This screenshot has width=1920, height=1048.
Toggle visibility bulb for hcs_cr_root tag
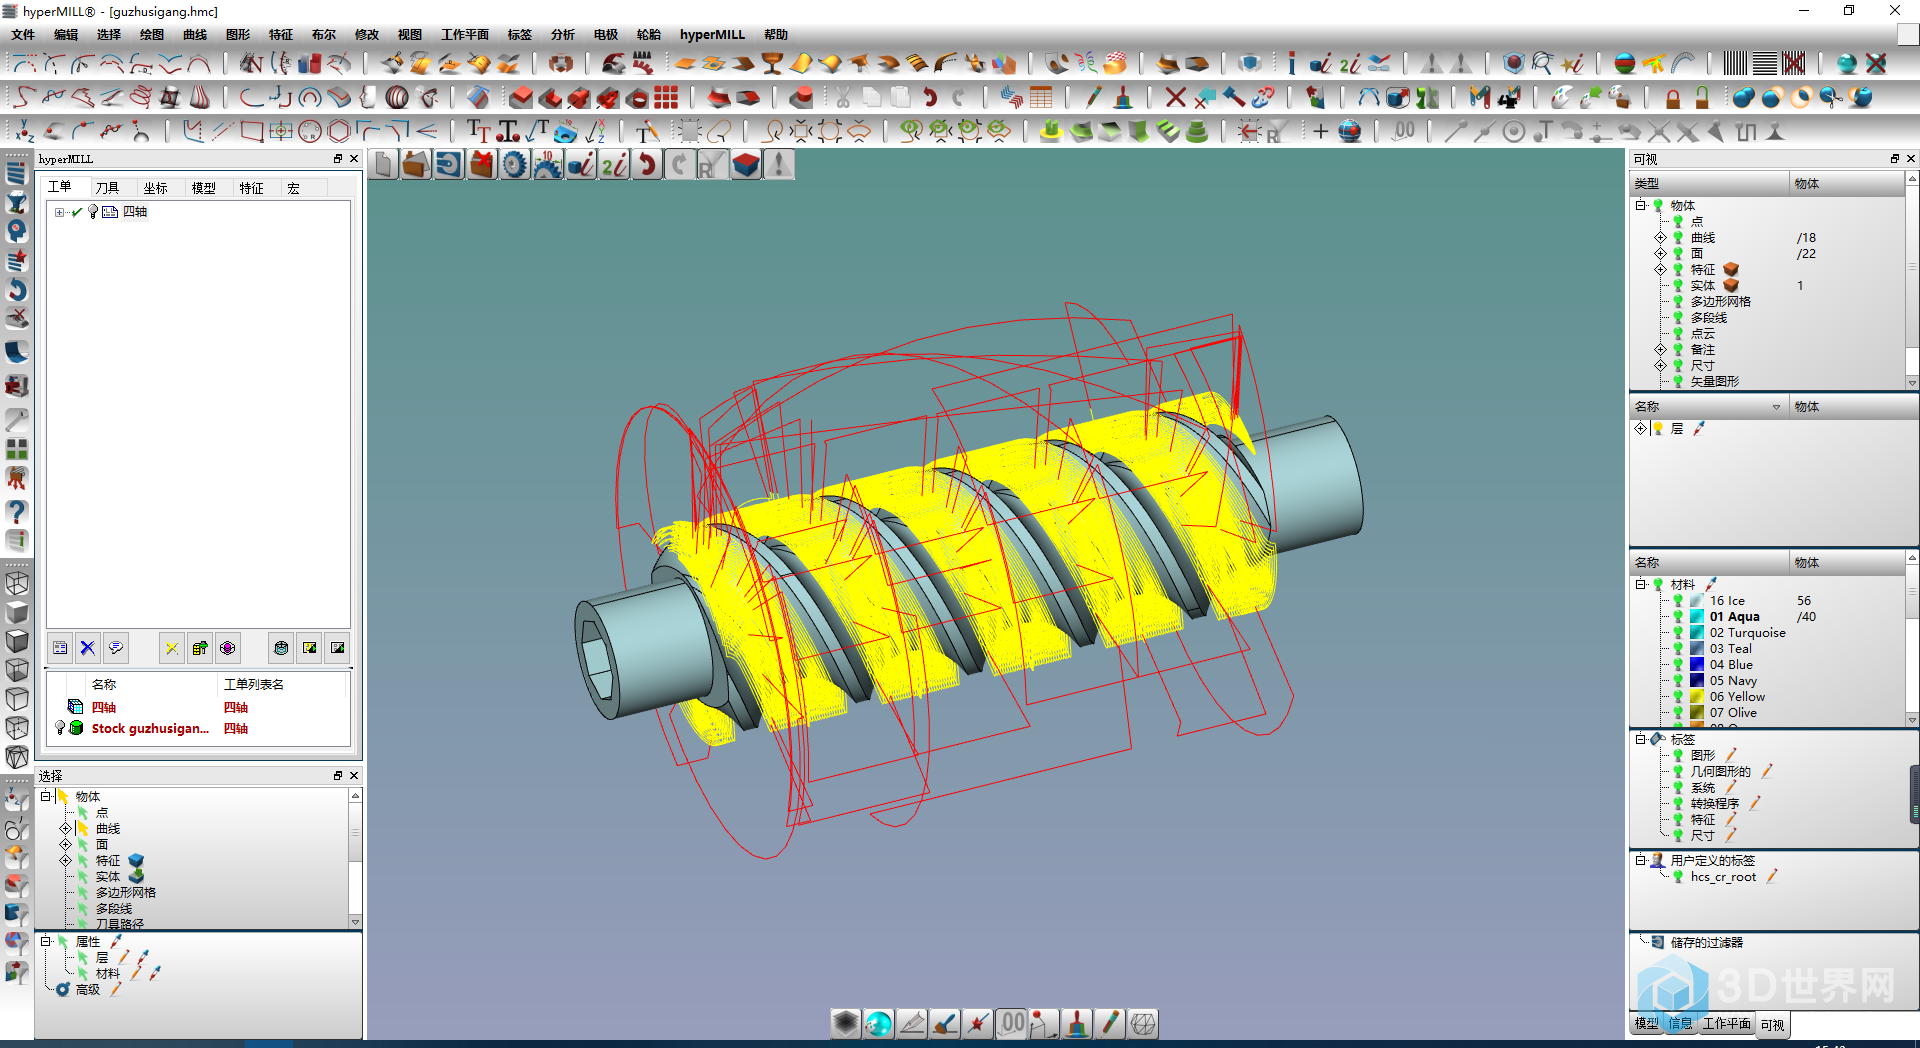pos(1678,877)
